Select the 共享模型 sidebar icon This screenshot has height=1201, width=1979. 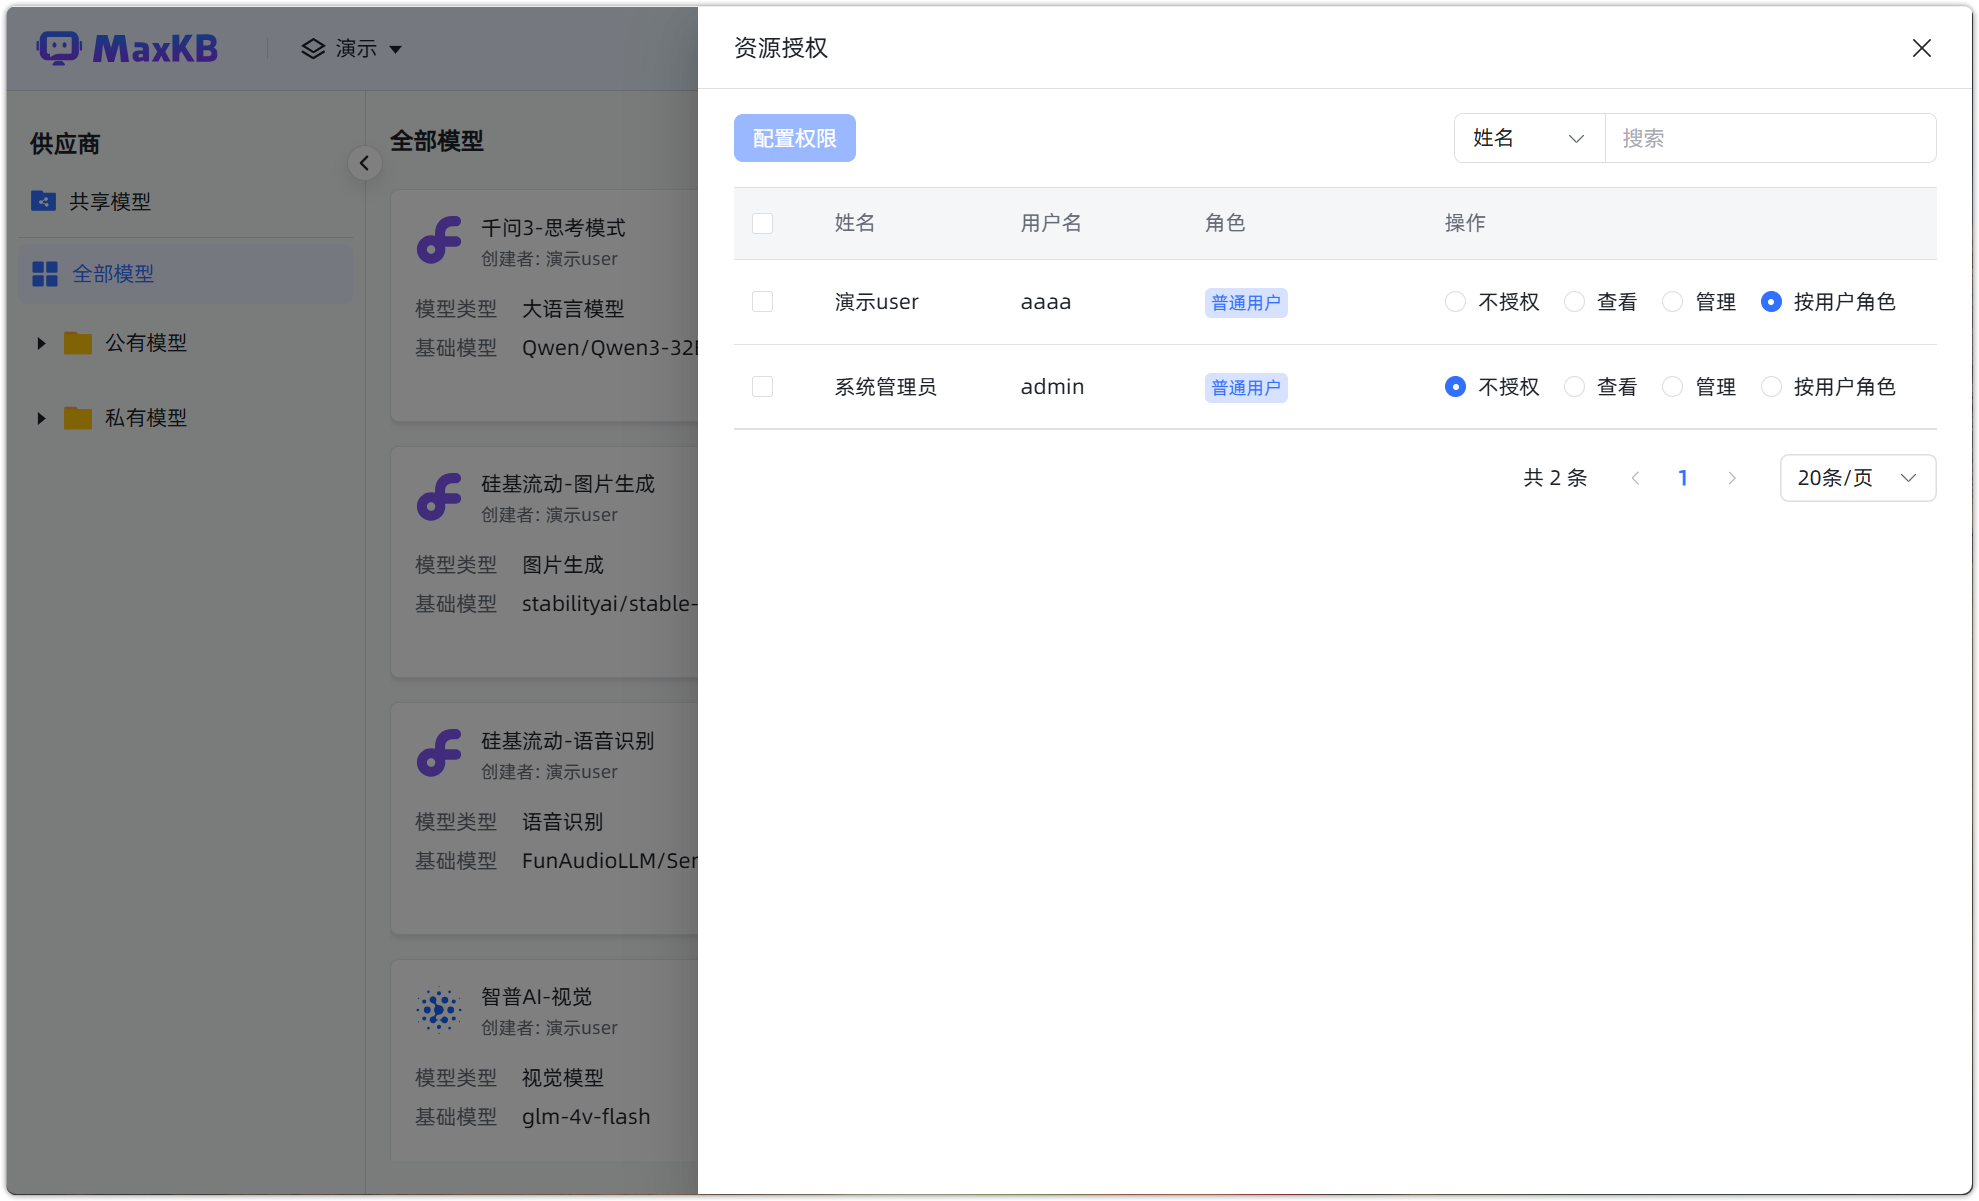point(42,201)
